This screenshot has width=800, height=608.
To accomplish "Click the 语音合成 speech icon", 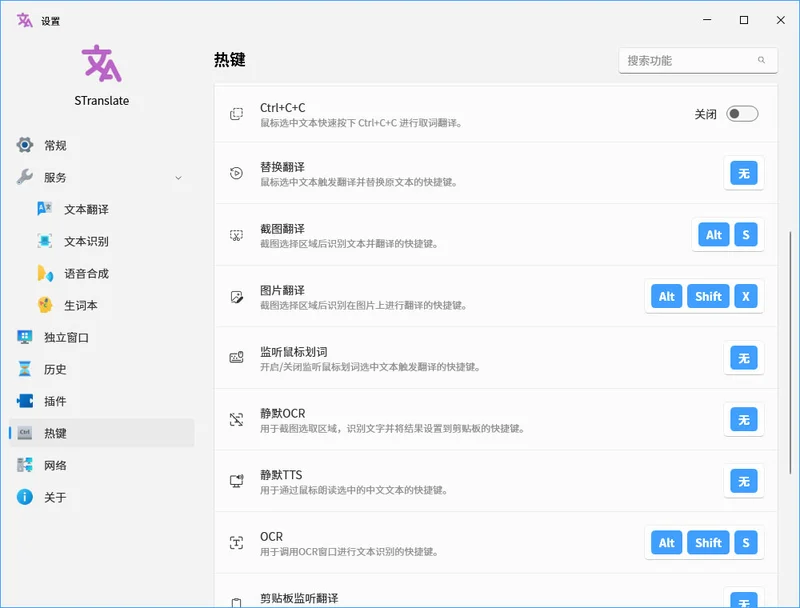I will tap(45, 273).
